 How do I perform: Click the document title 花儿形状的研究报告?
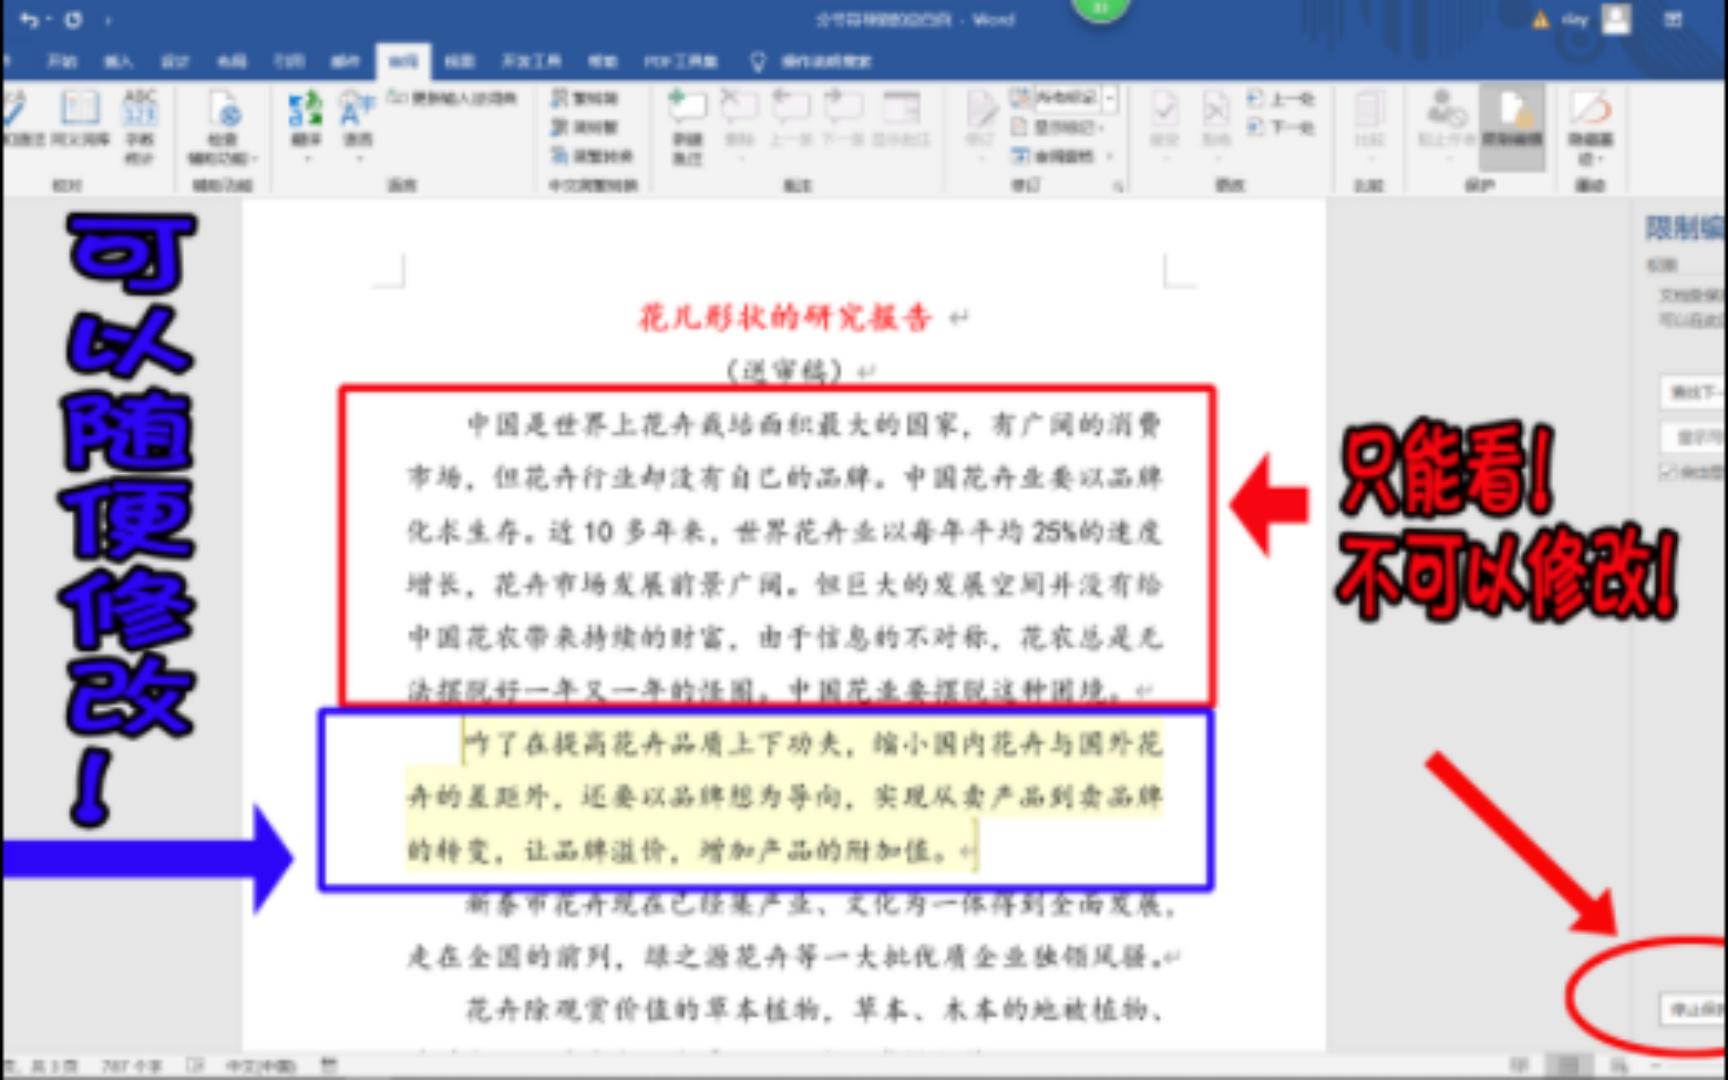(x=785, y=317)
